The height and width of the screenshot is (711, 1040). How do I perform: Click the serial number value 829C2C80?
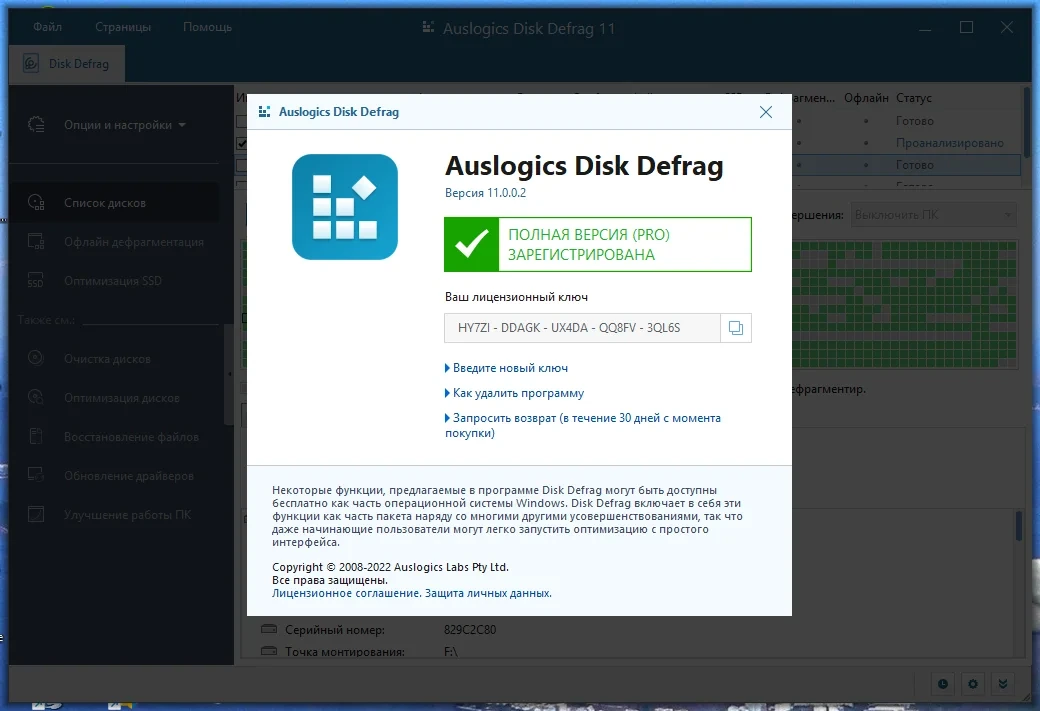(470, 629)
